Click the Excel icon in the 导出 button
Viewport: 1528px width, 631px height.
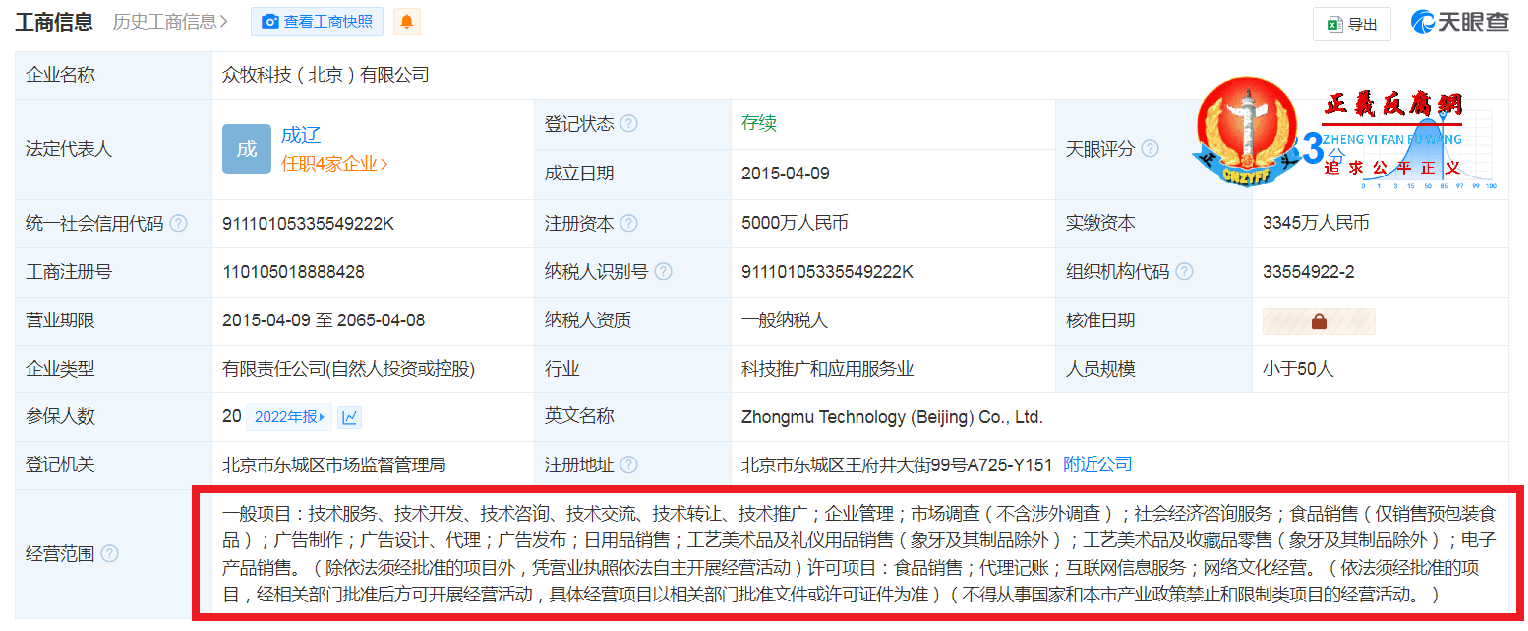[x=1337, y=23]
